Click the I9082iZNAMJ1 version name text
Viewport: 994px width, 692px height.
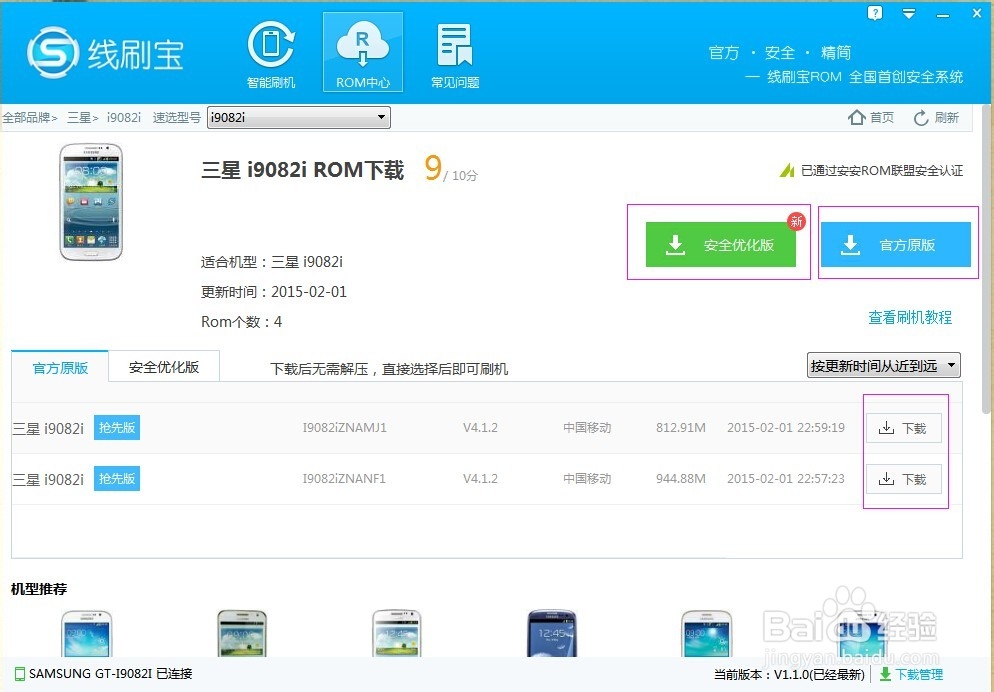pos(344,428)
